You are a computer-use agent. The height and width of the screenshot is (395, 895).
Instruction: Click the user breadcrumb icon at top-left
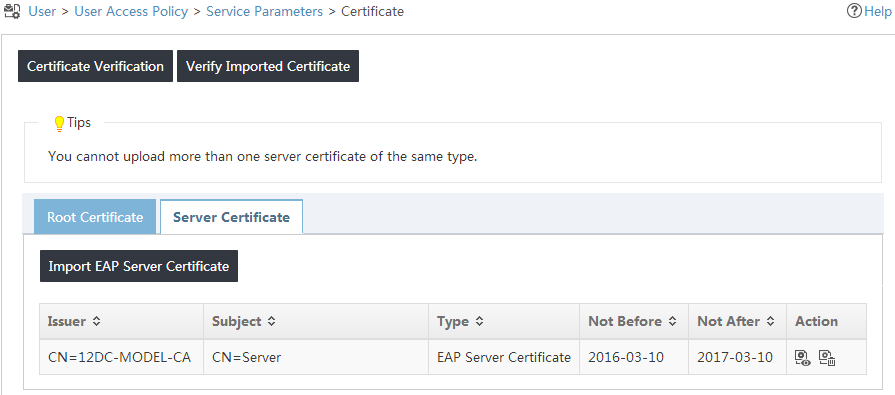click(x=13, y=11)
